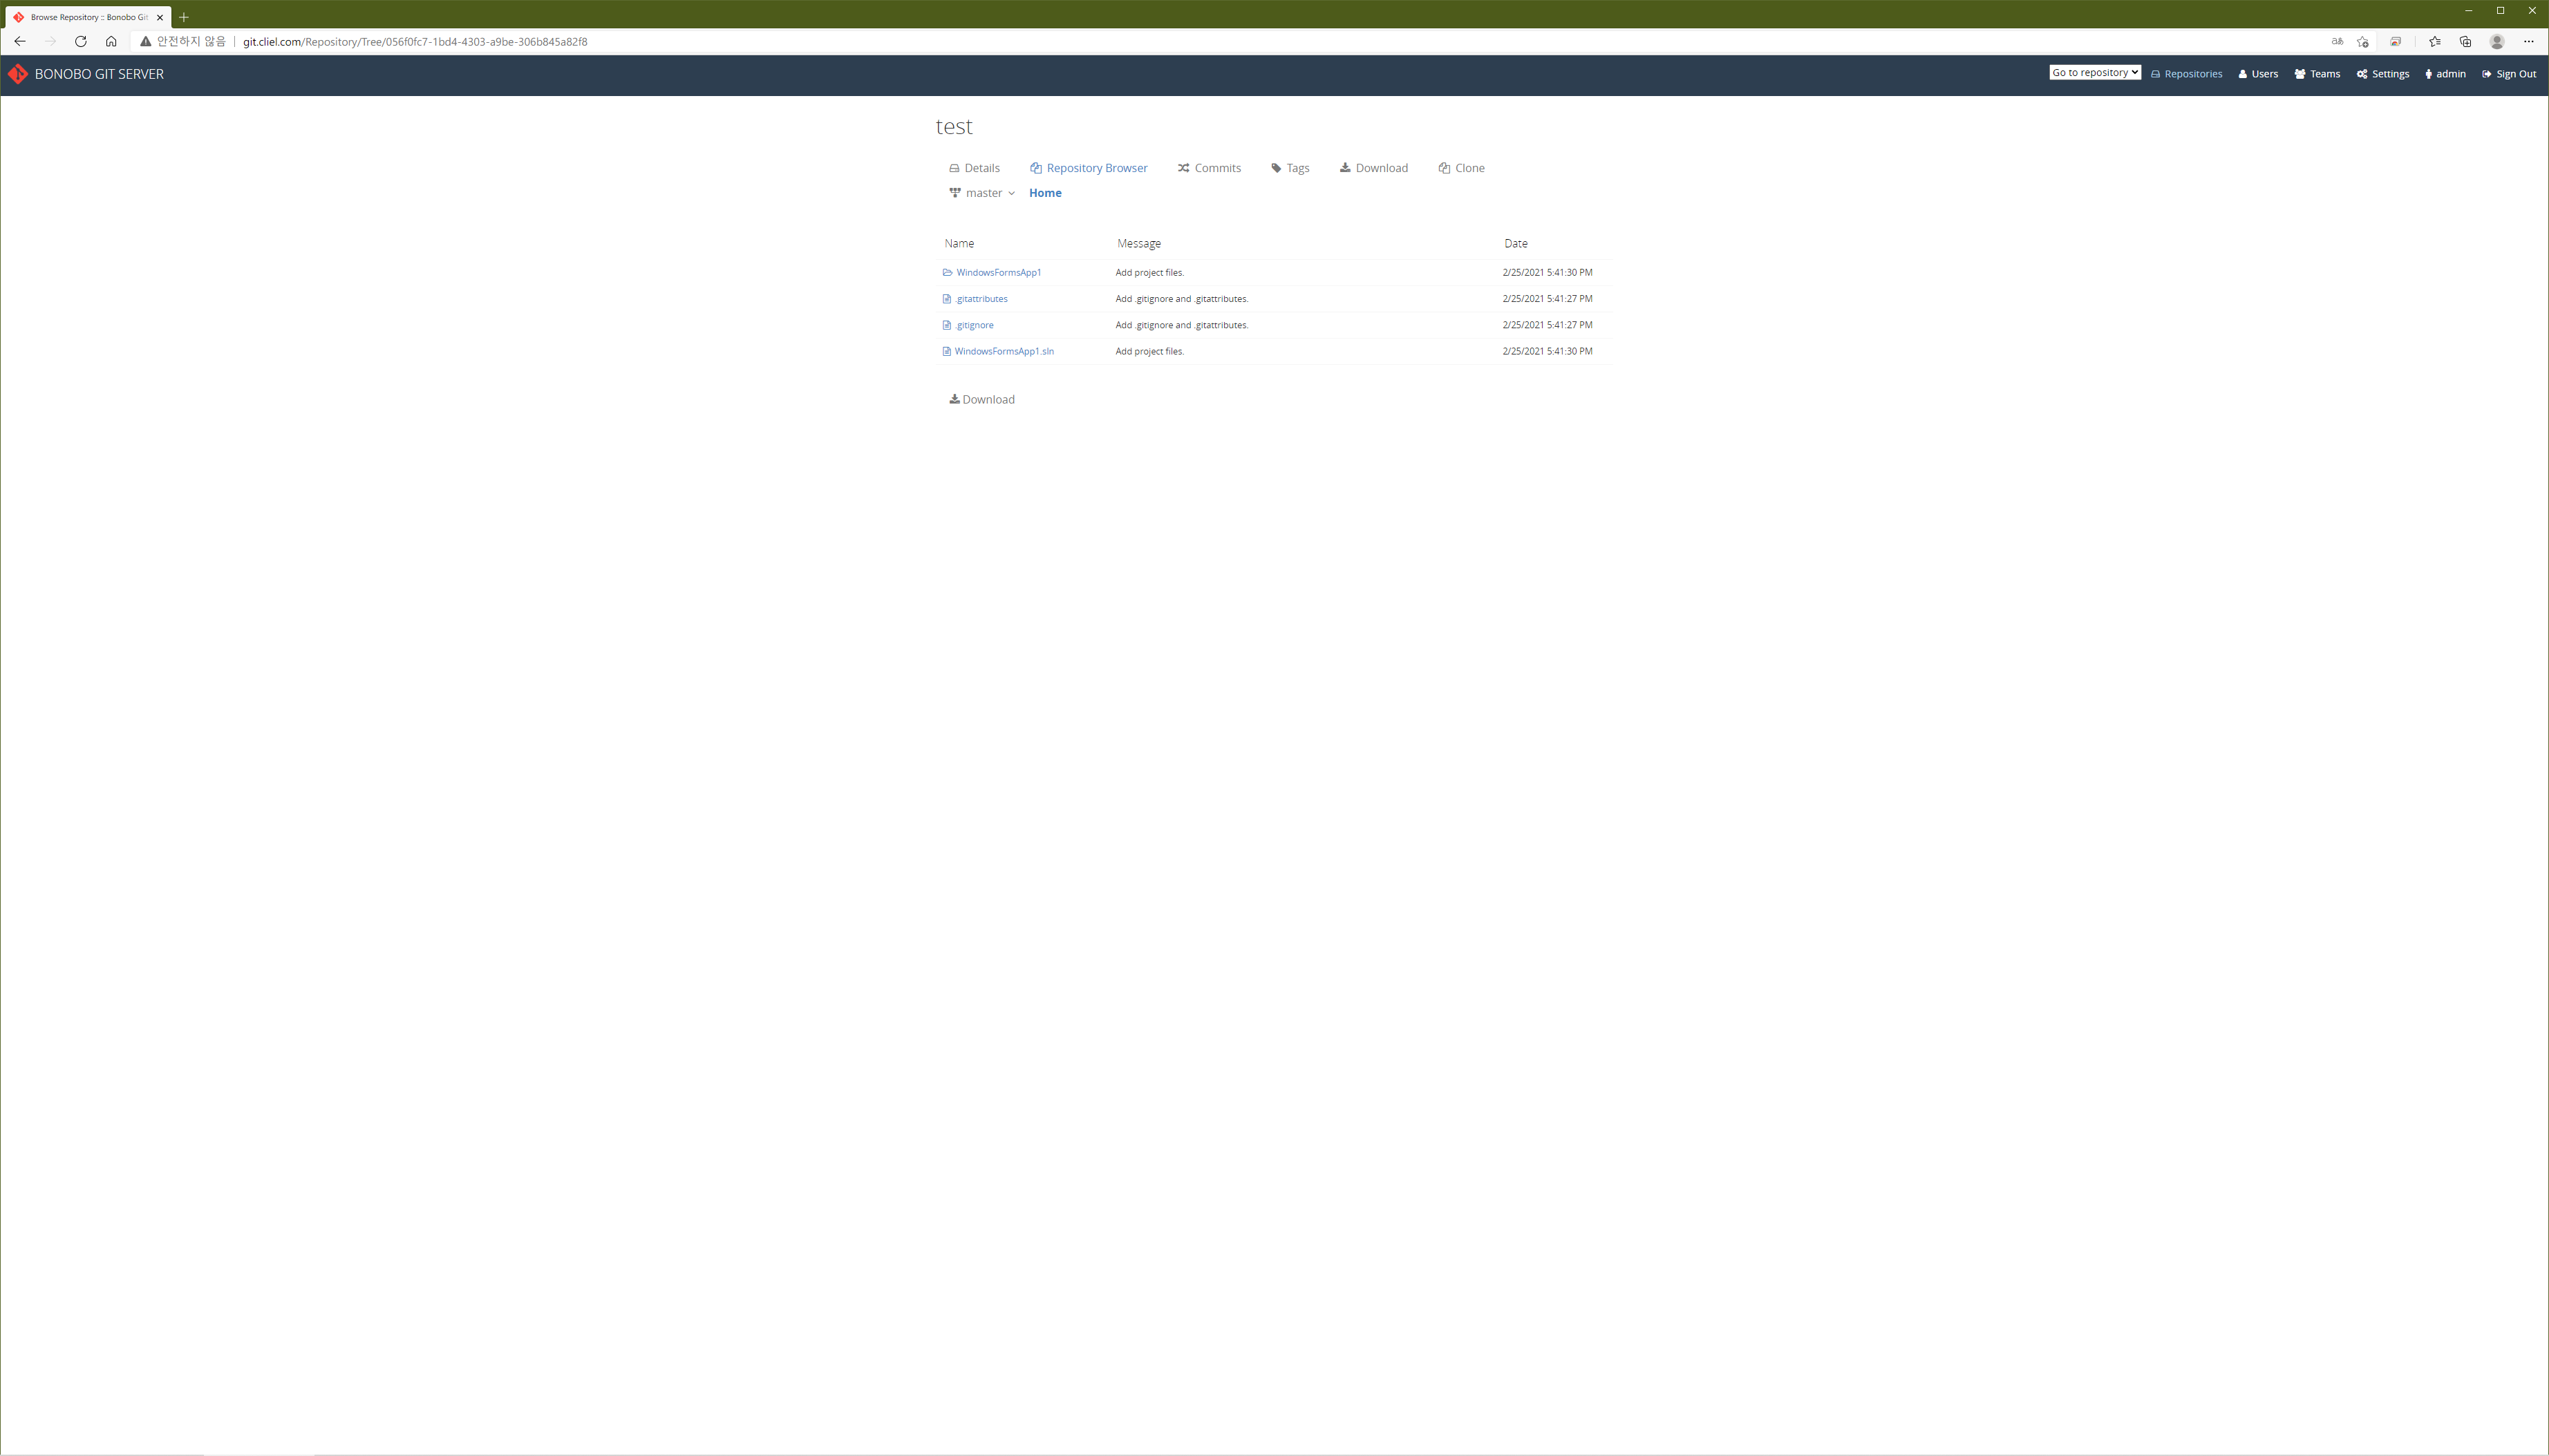This screenshot has height=1456, width=2549.
Task: Switch to the Tags tab
Action: tap(1290, 168)
